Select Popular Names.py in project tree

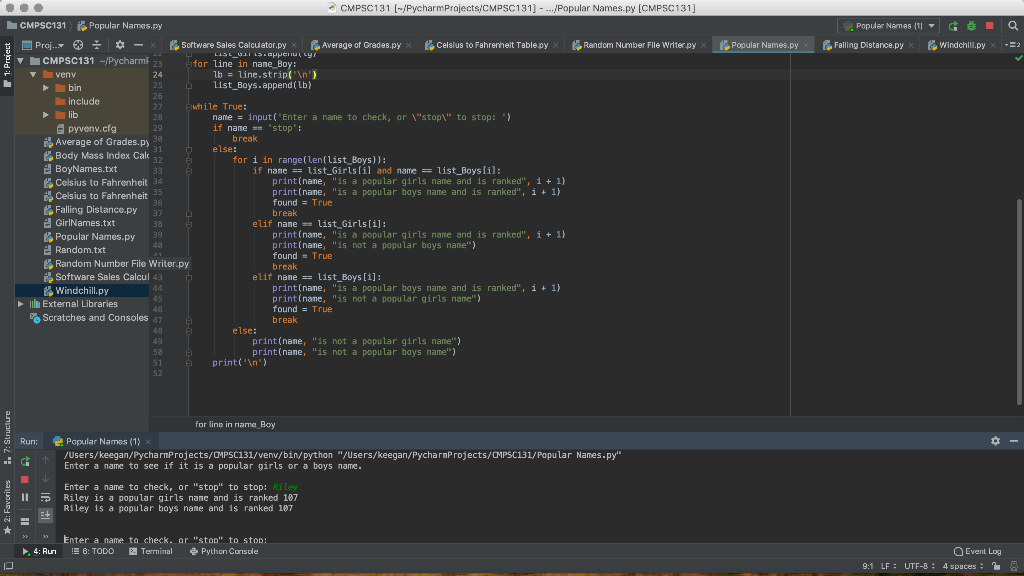pyautogui.click(x=94, y=237)
